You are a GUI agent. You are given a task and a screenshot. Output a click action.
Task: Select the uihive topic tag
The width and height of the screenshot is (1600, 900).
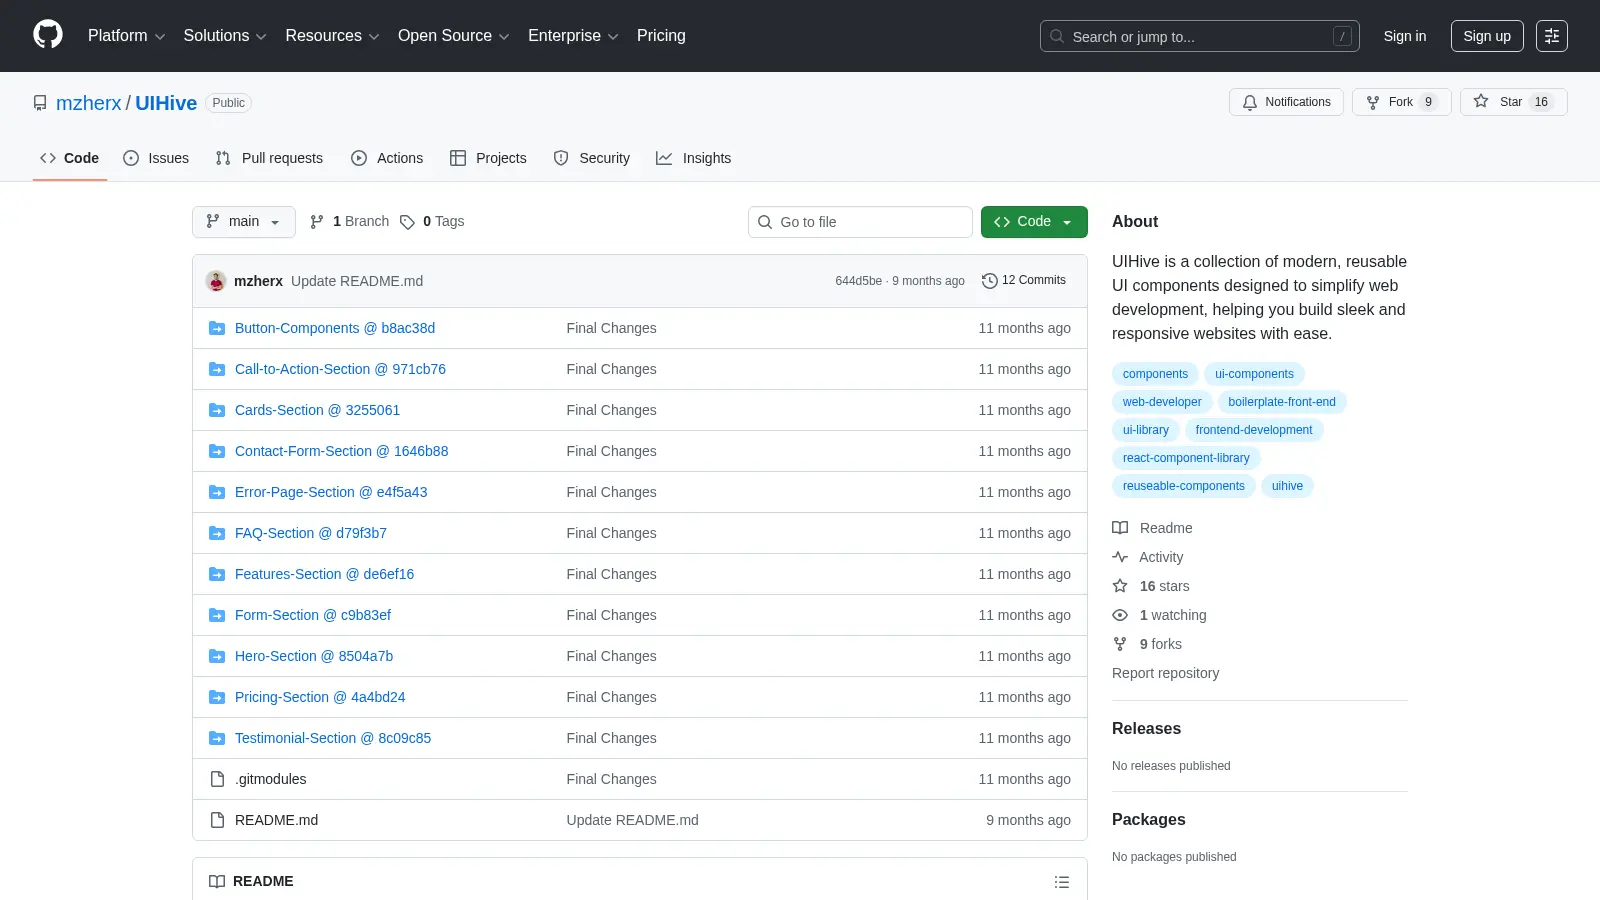1287,486
